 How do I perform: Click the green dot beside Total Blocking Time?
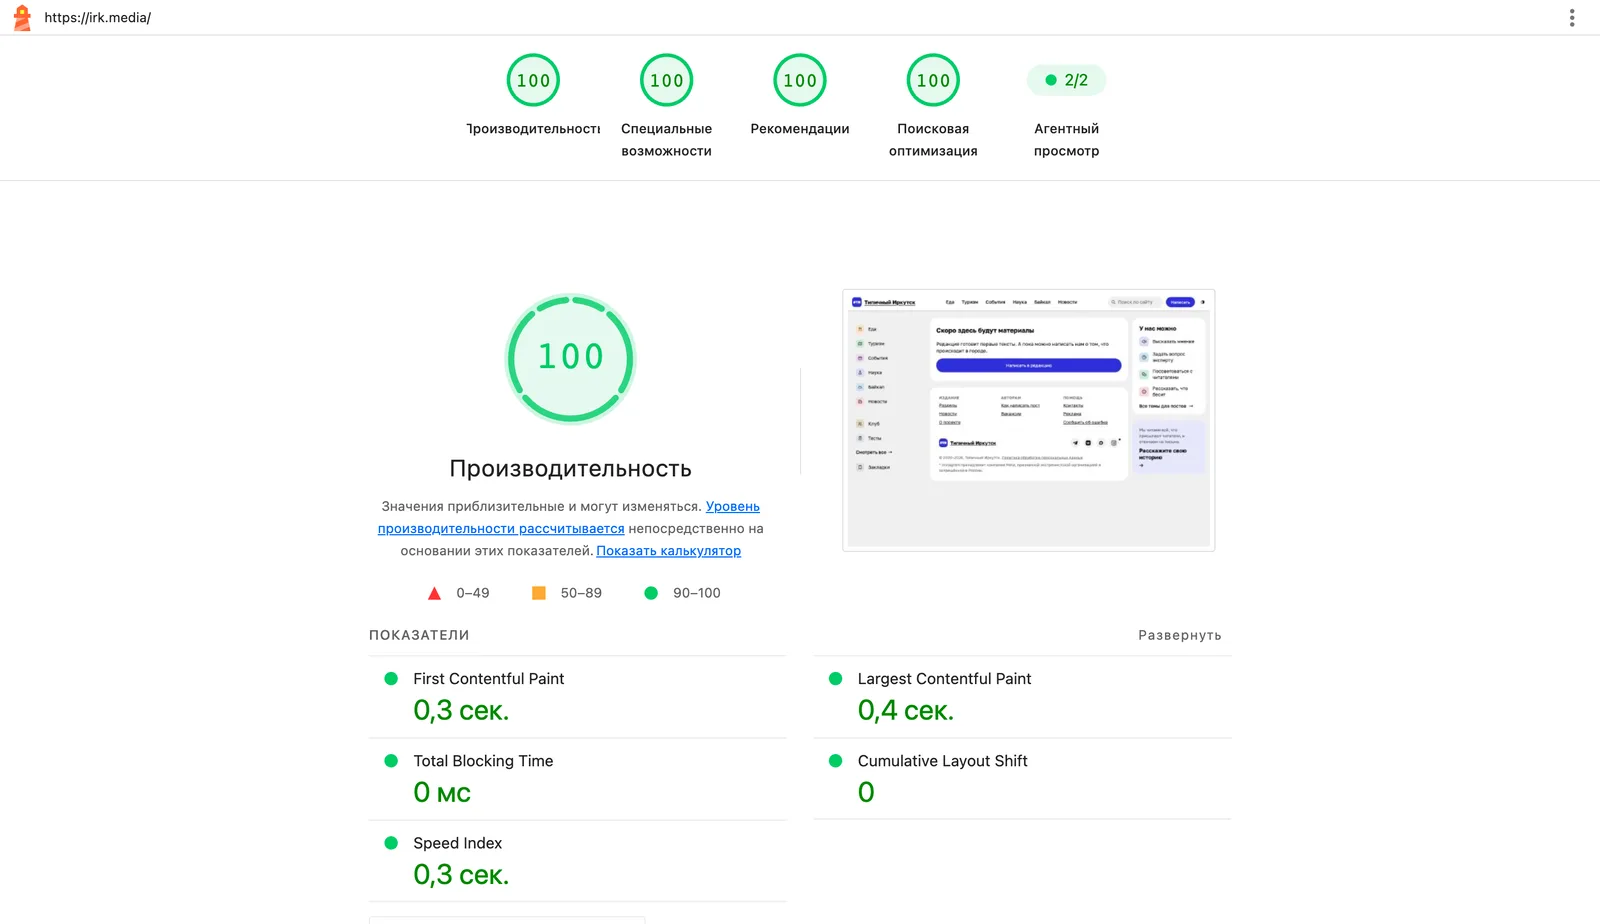pos(391,761)
